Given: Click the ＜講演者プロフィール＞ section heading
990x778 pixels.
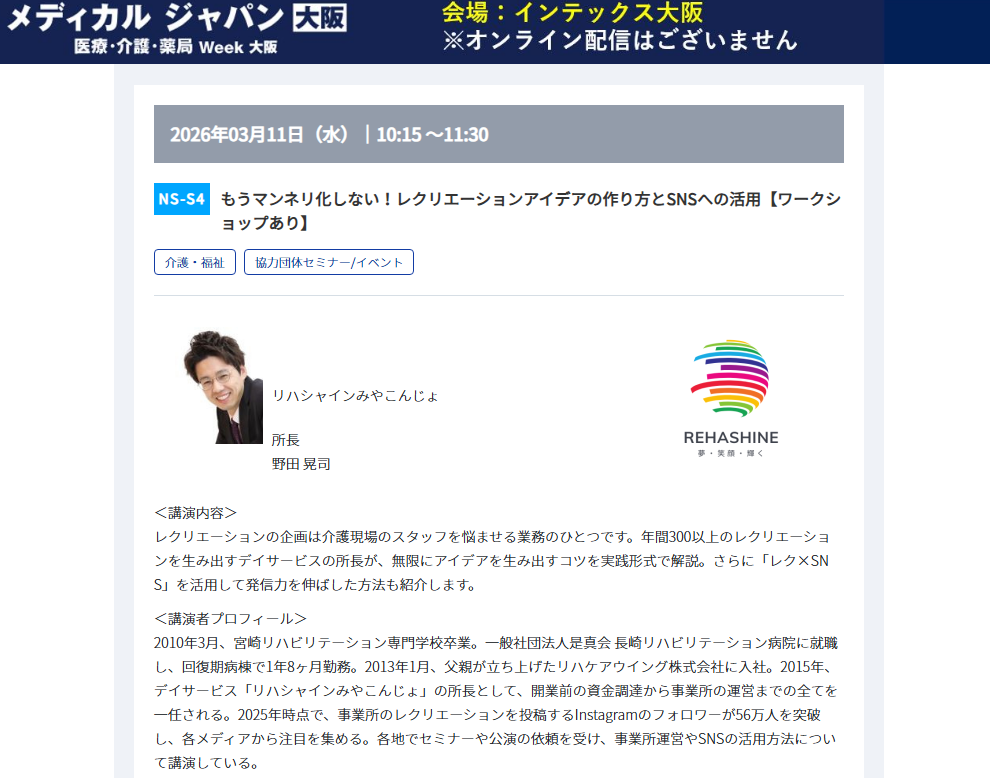Looking at the screenshot, I should click(x=230, y=619).
